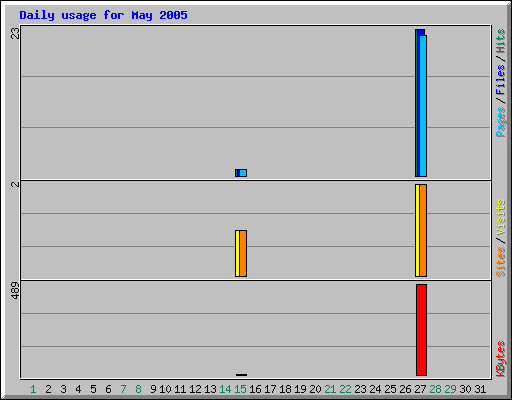The width and height of the screenshot is (512, 400).
Task: Click the 'Hits' legend label
Action: point(500,41)
